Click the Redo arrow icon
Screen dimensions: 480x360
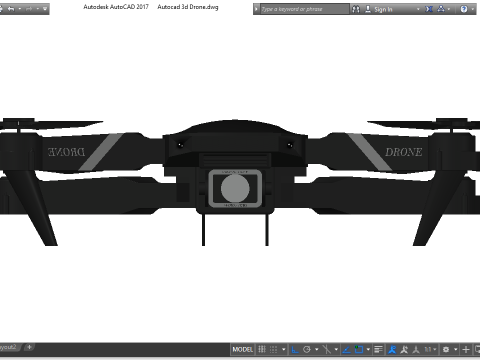point(29,9)
